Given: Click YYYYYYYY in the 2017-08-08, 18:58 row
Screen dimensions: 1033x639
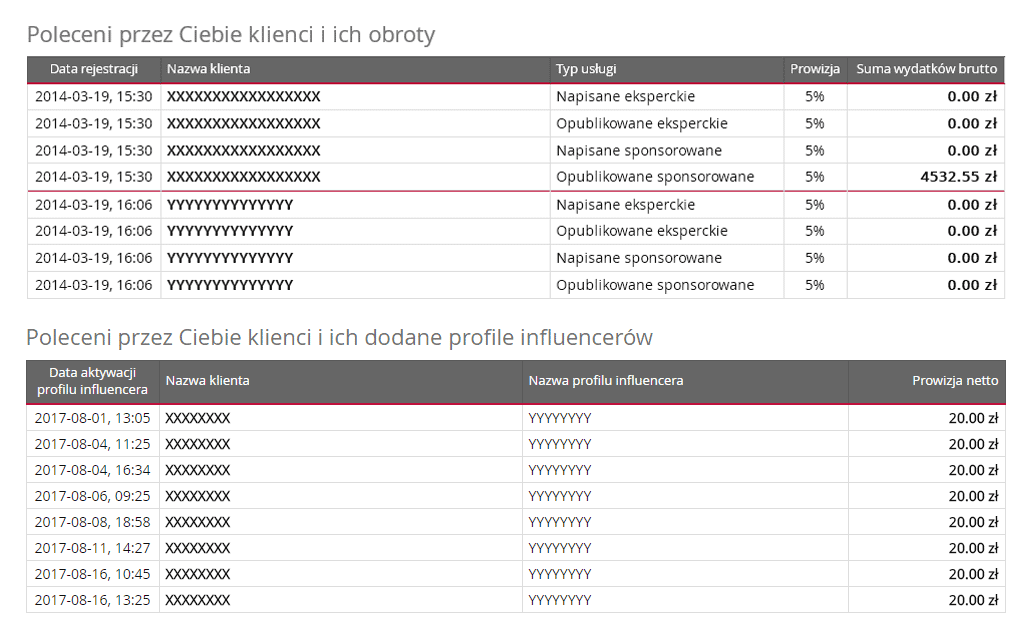Looking at the screenshot, I should 560,522.
